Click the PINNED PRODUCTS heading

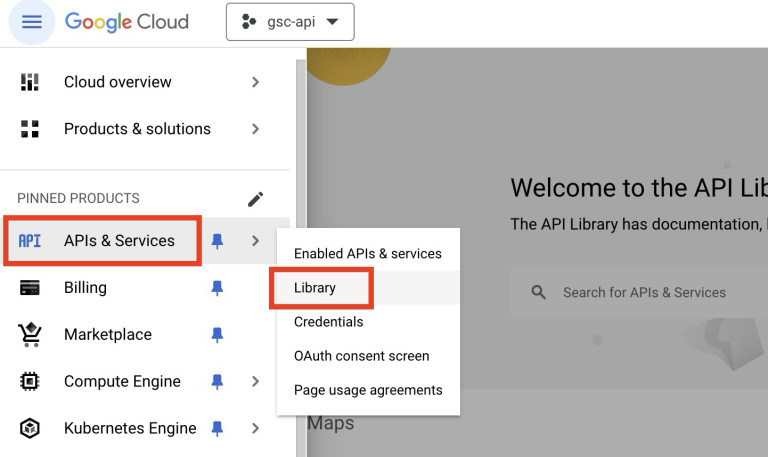pyautogui.click(x=78, y=198)
